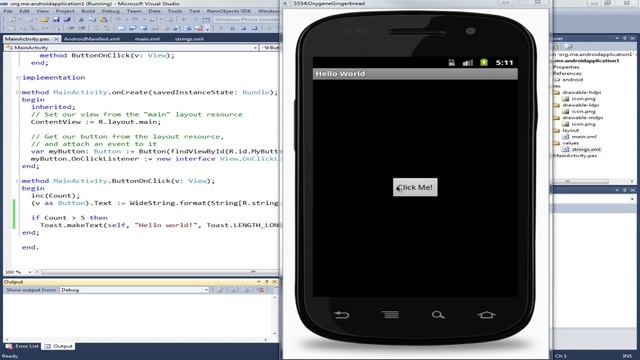Click the 'if Count > 5 then' code line

tap(69, 218)
